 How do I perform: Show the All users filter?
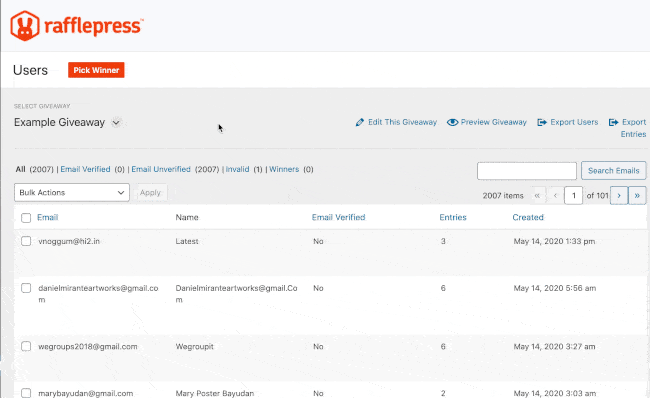20,169
